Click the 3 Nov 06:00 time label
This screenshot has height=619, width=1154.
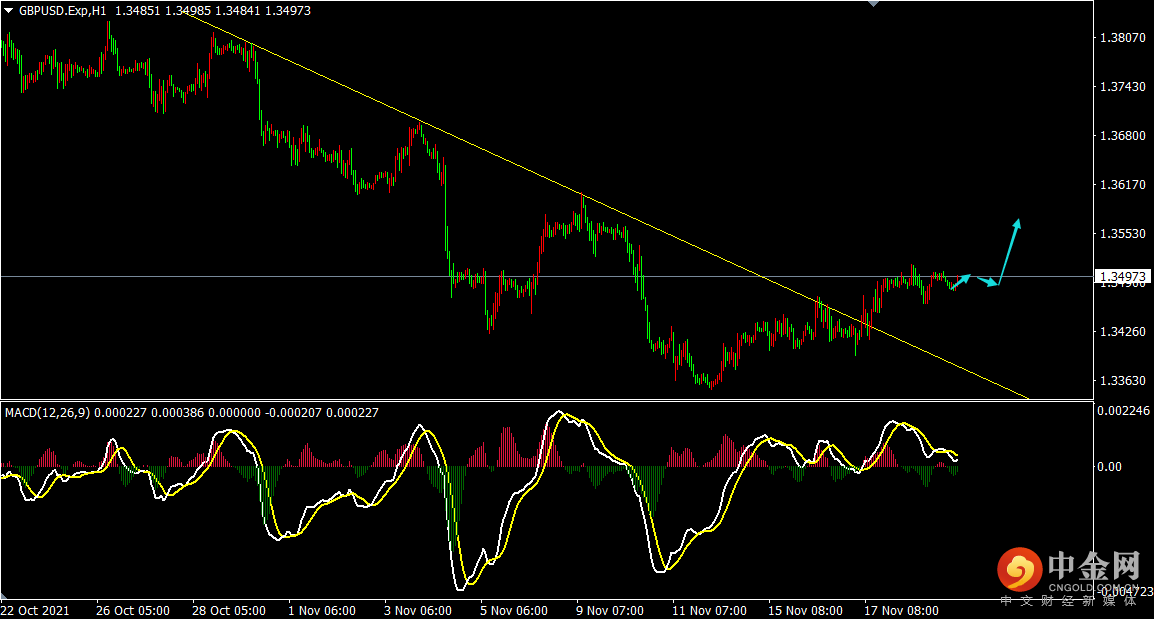pyautogui.click(x=417, y=611)
